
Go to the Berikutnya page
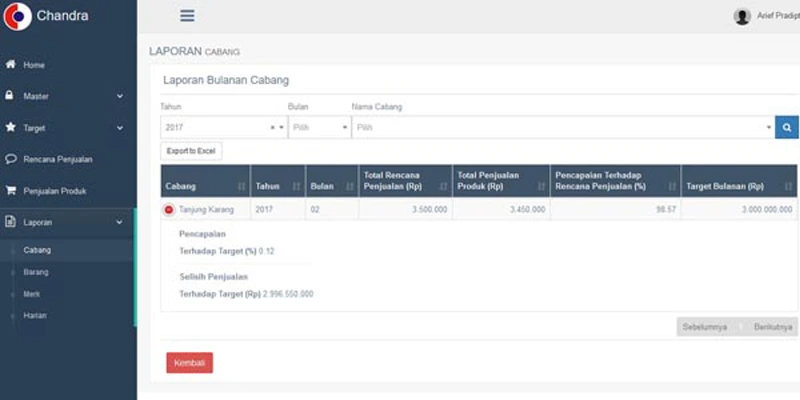(x=773, y=327)
